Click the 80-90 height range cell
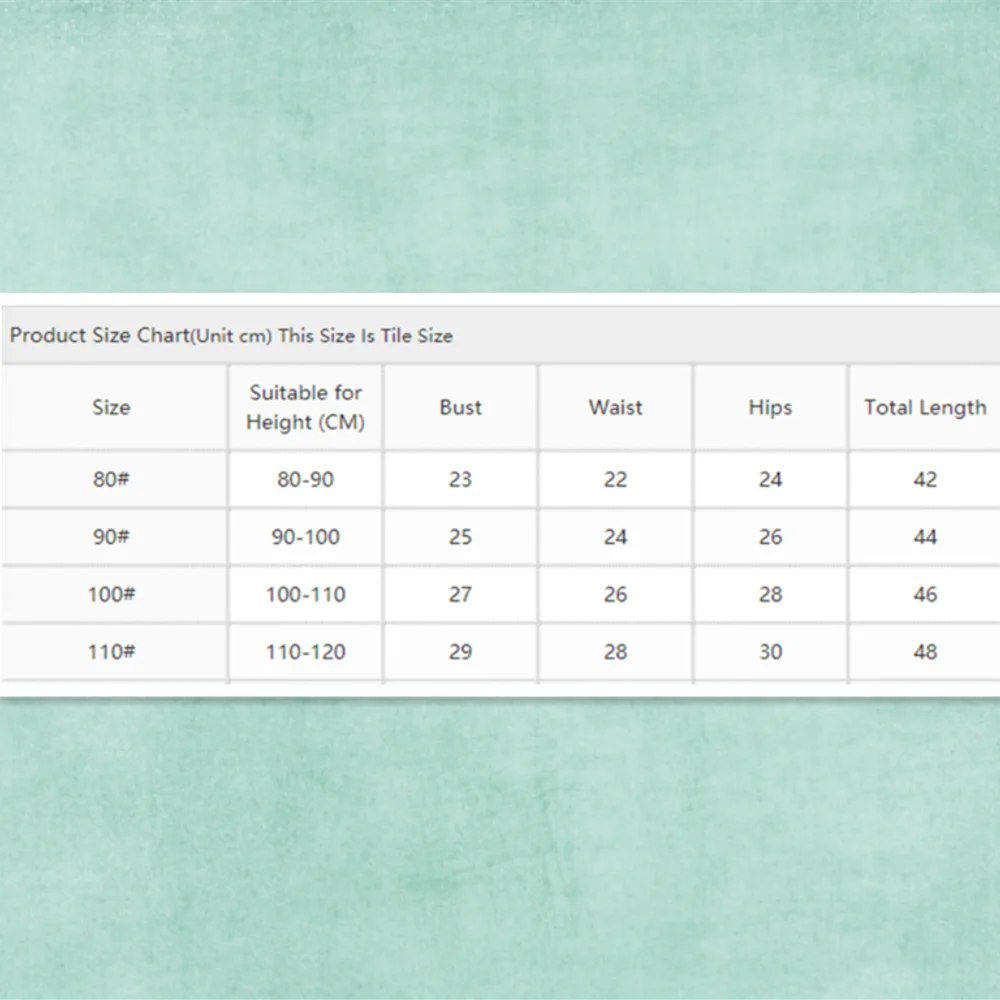The image size is (1000, 1000). [x=305, y=480]
